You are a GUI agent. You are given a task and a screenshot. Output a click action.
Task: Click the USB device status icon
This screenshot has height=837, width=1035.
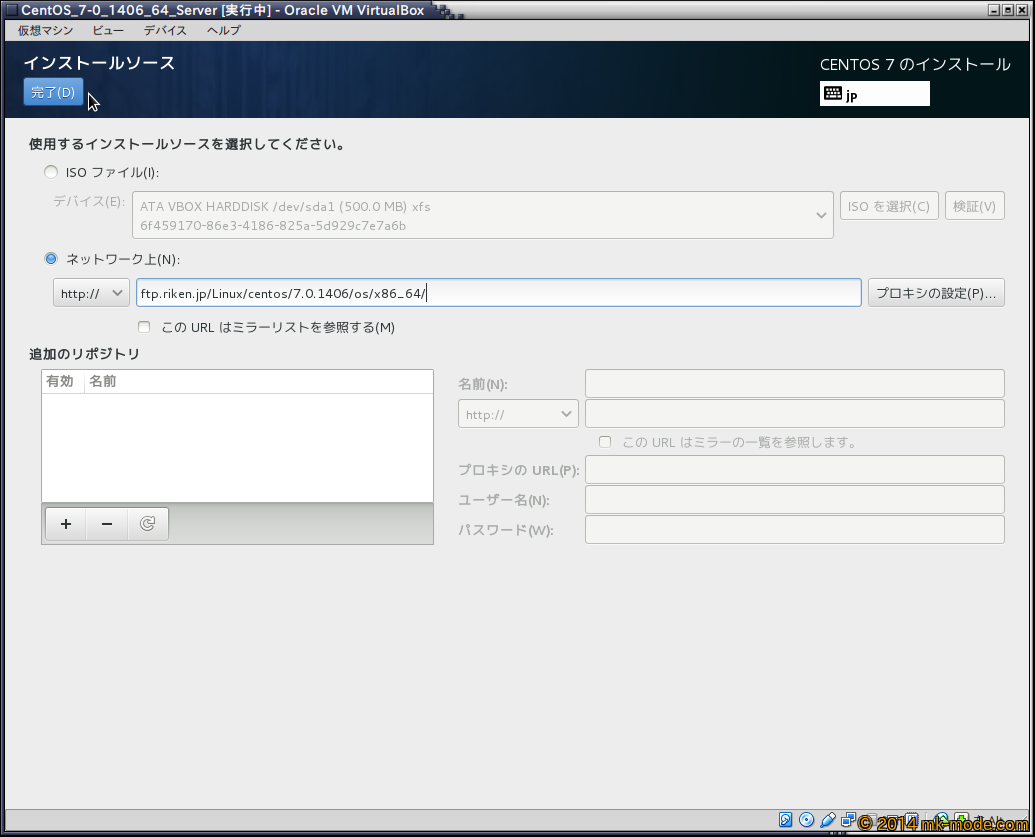tap(827, 821)
